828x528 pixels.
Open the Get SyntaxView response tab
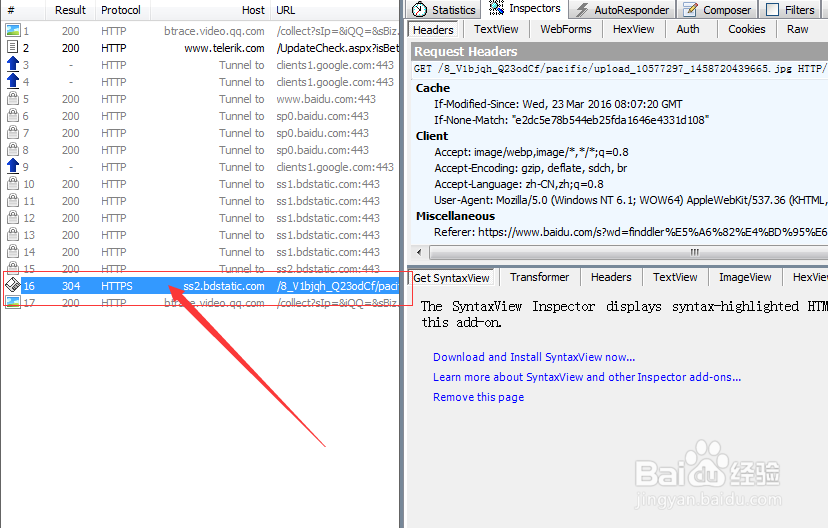pos(451,278)
